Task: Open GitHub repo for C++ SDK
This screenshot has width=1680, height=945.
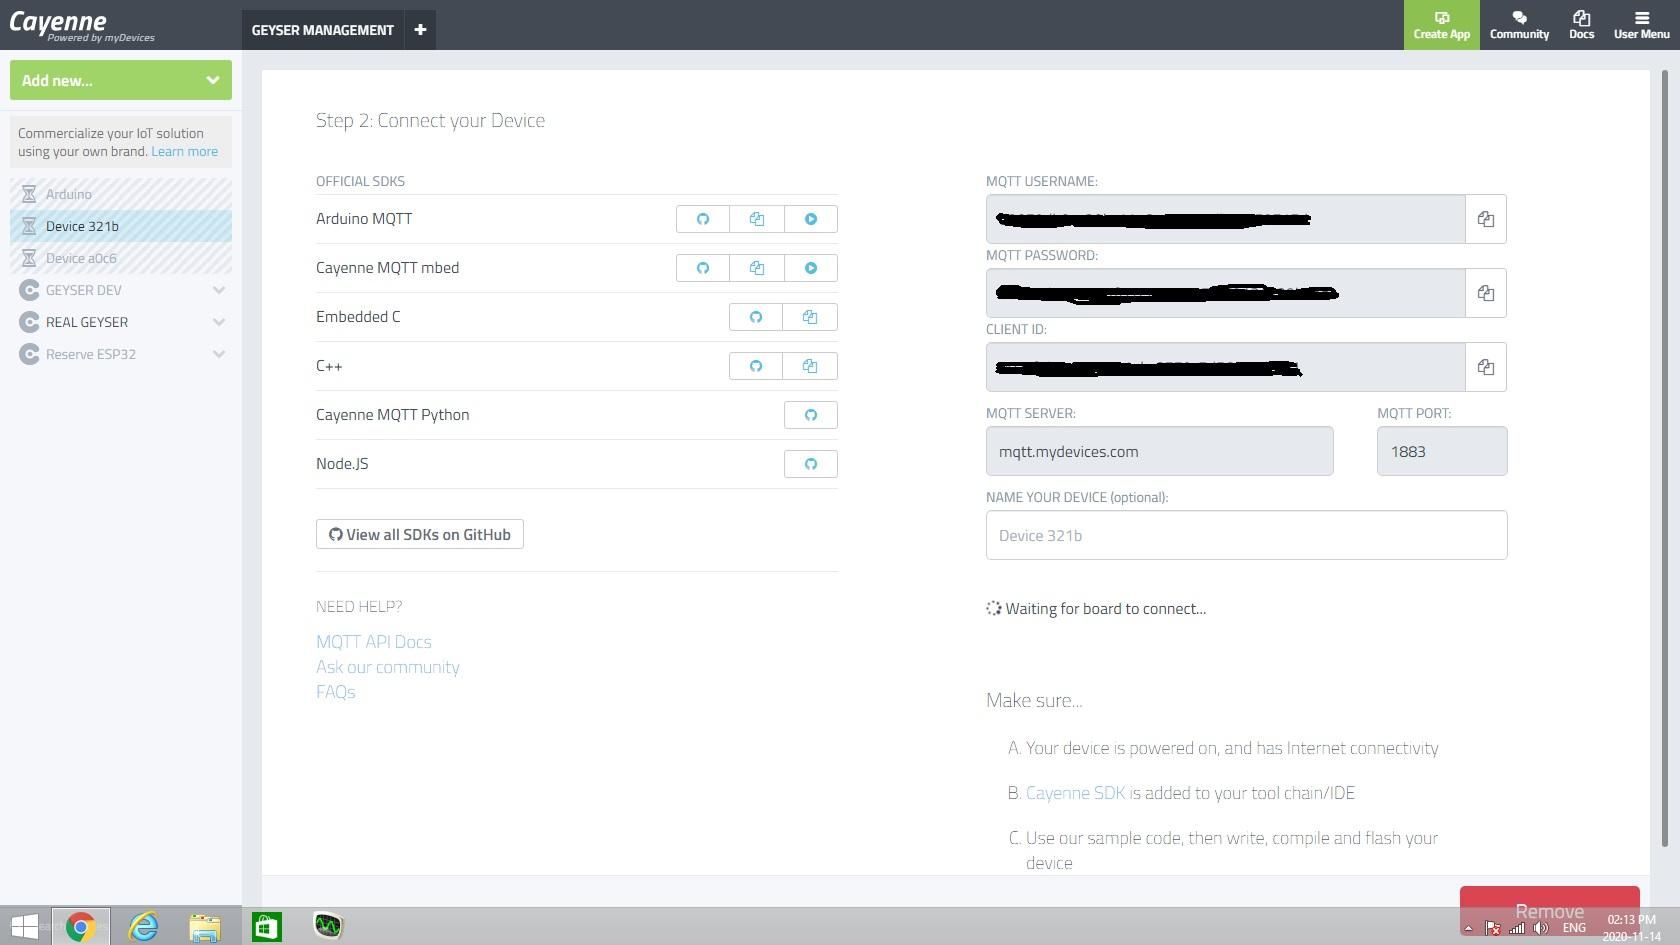Action: pyautogui.click(x=756, y=366)
